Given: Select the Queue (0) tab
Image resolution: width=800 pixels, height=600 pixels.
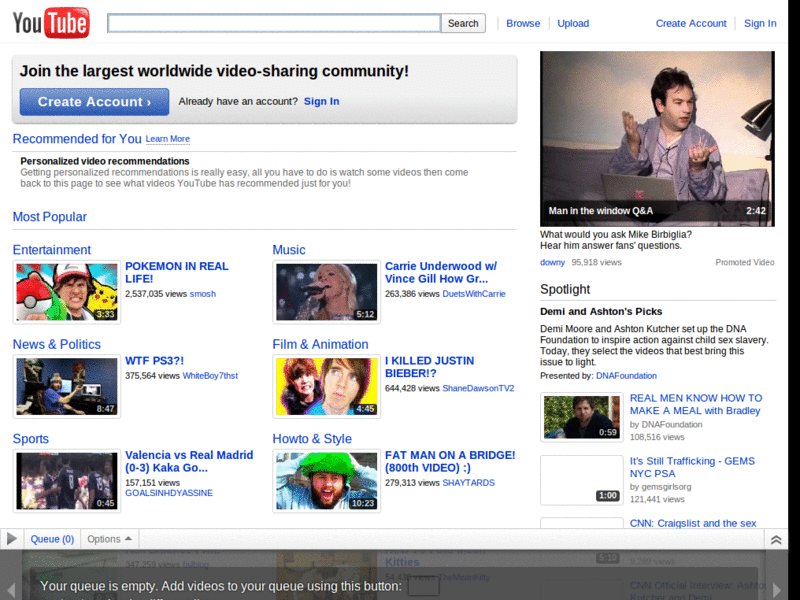Looking at the screenshot, I should pyautogui.click(x=52, y=539).
